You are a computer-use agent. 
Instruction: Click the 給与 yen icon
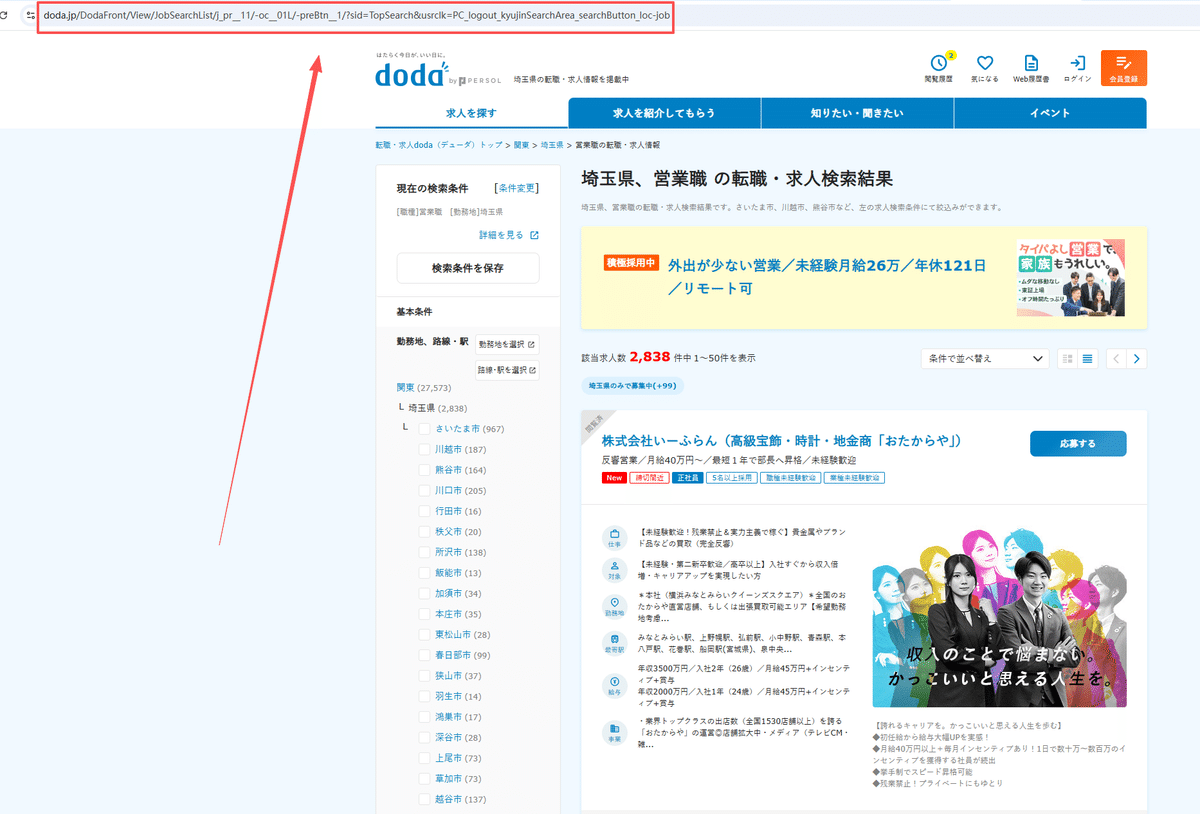pyautogui.click(x=614, y=685)
